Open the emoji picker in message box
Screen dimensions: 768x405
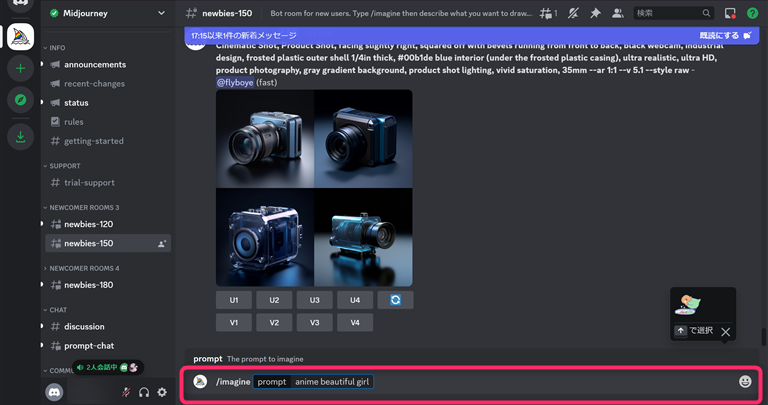pos(745,381)
